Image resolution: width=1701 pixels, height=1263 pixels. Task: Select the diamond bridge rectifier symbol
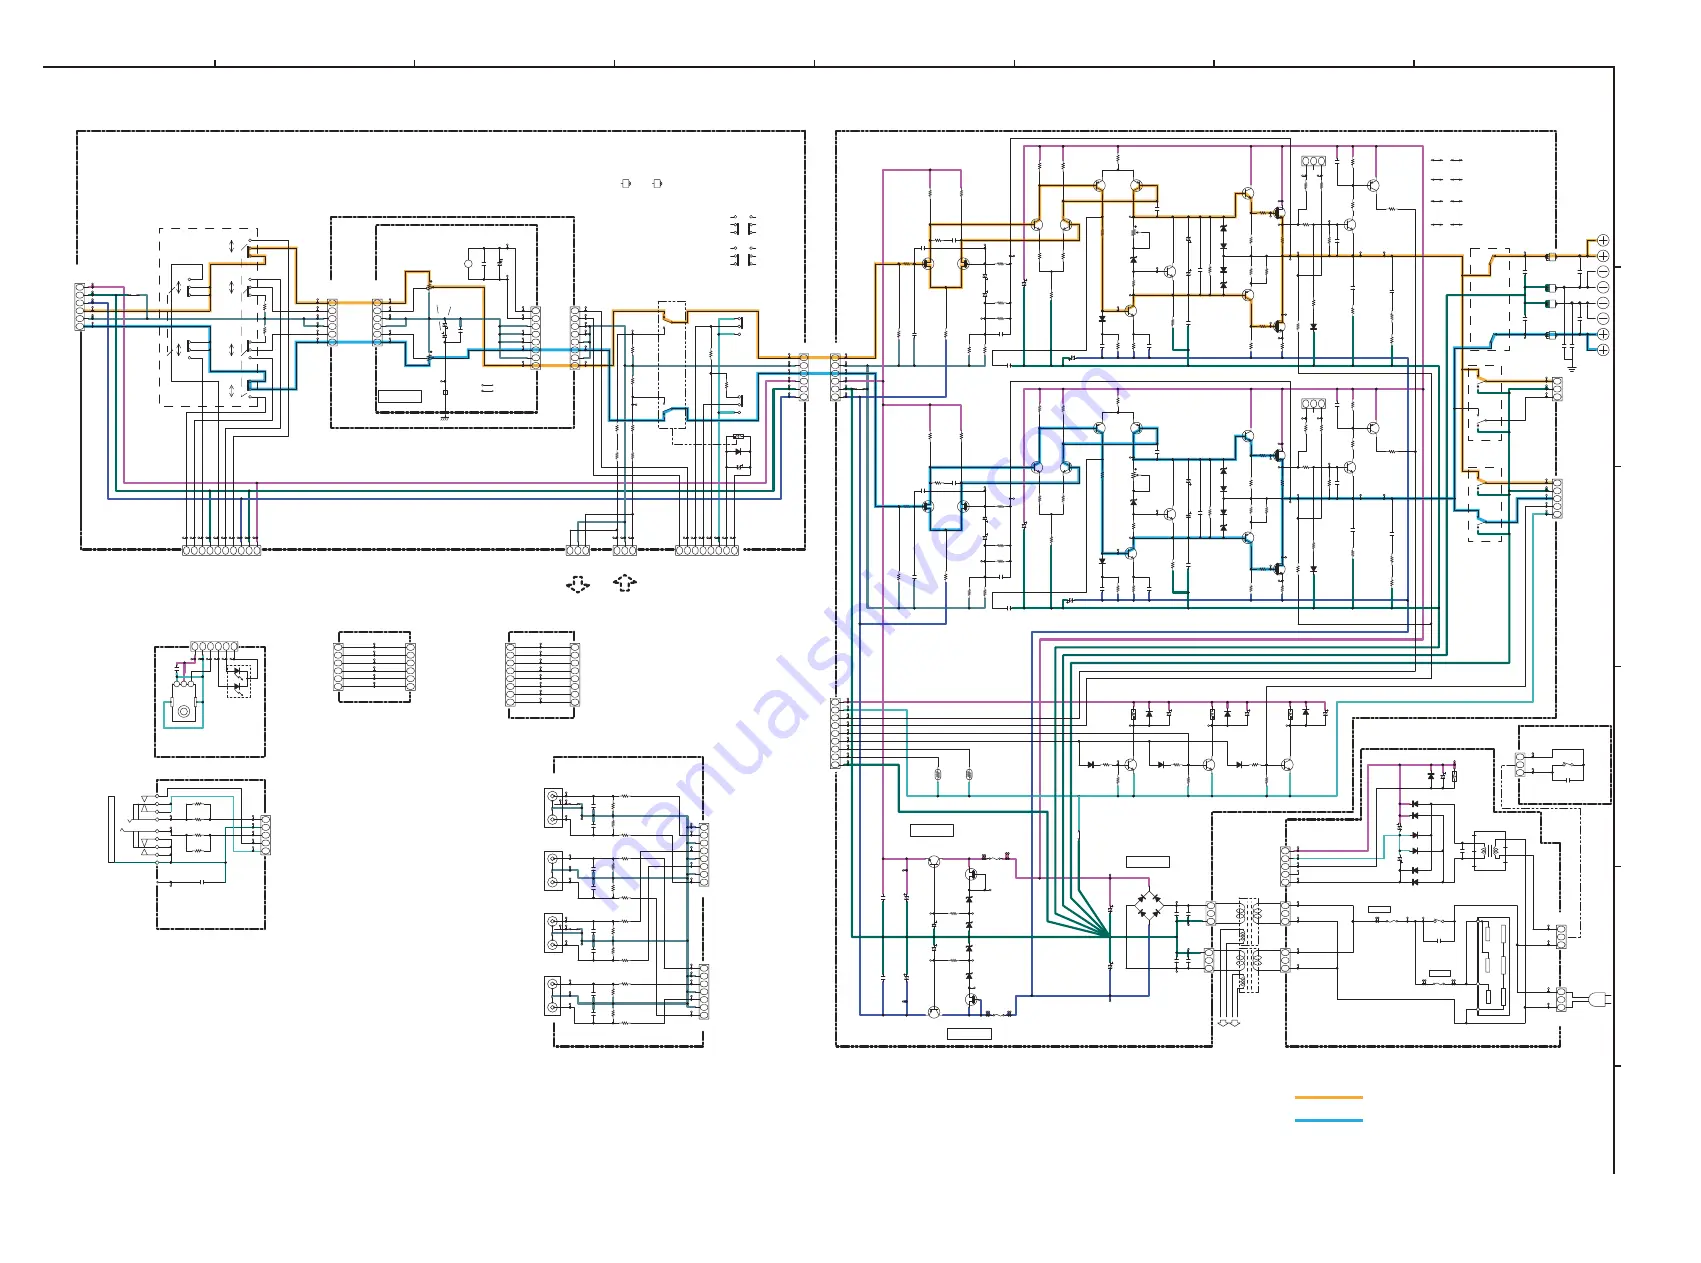(x=1149, y=904)
